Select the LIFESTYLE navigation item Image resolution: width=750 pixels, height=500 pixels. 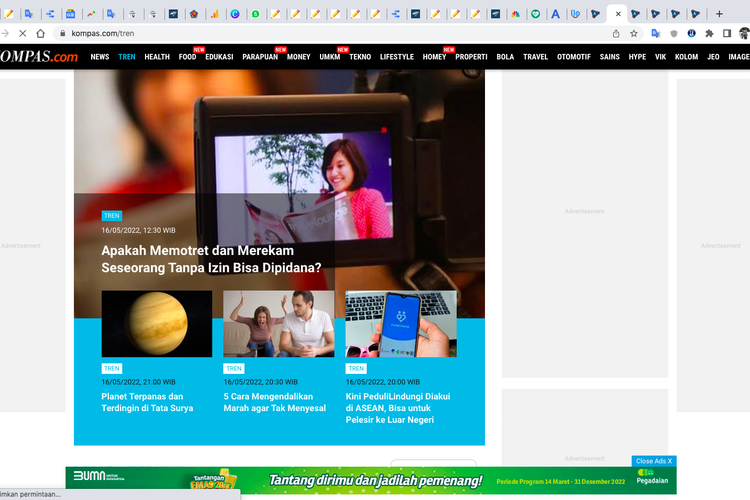click(x=396, y=57)
